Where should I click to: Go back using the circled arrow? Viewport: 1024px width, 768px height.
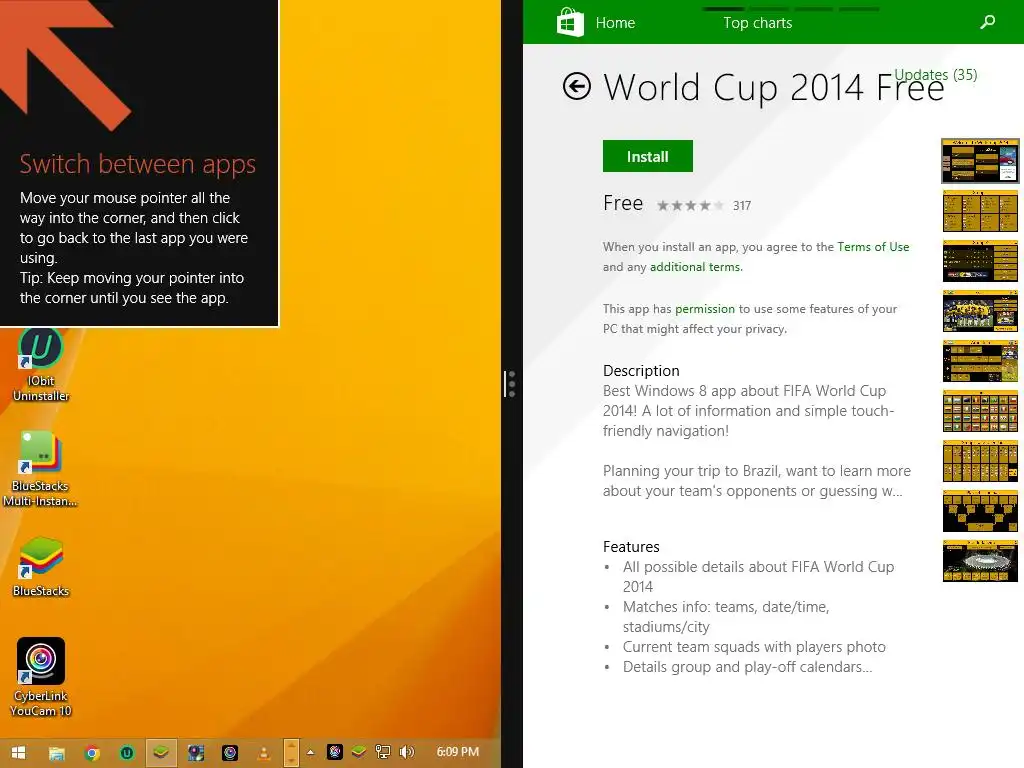tap(577, 86)
